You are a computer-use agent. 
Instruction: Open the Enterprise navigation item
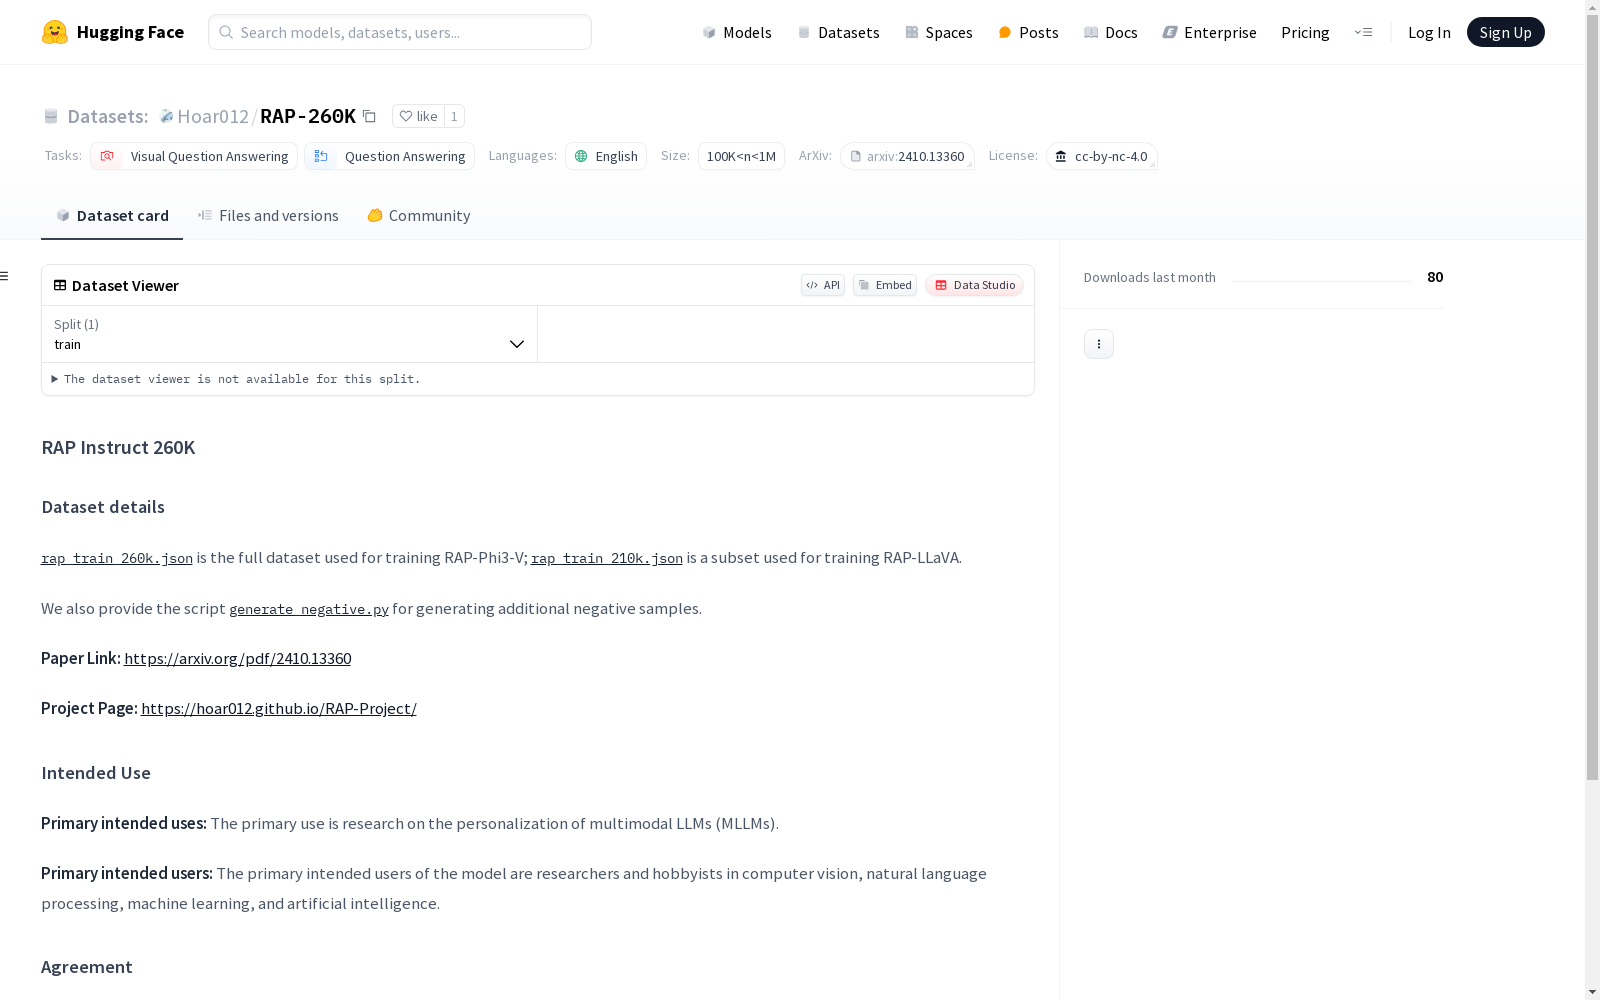pyautogui.click(x=1209, y=32)
